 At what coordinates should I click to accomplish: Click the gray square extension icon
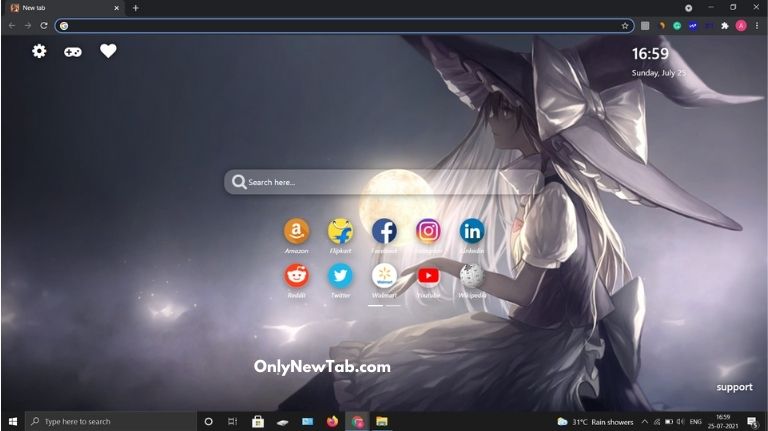coord(645,26)
